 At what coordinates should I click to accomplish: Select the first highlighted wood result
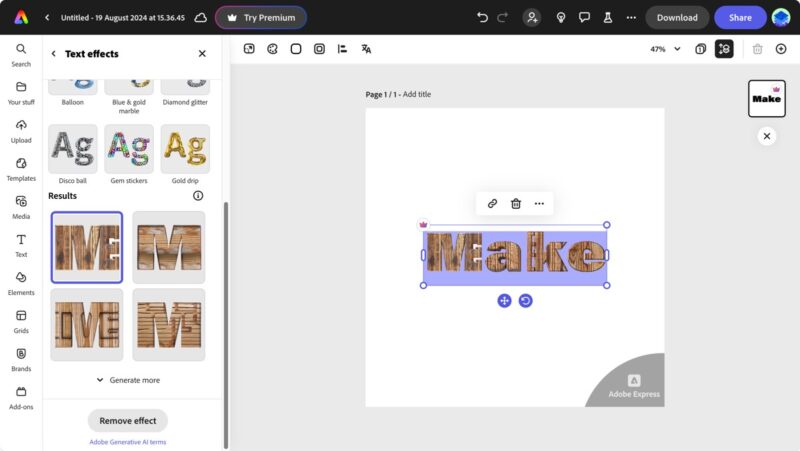(87, 247)
